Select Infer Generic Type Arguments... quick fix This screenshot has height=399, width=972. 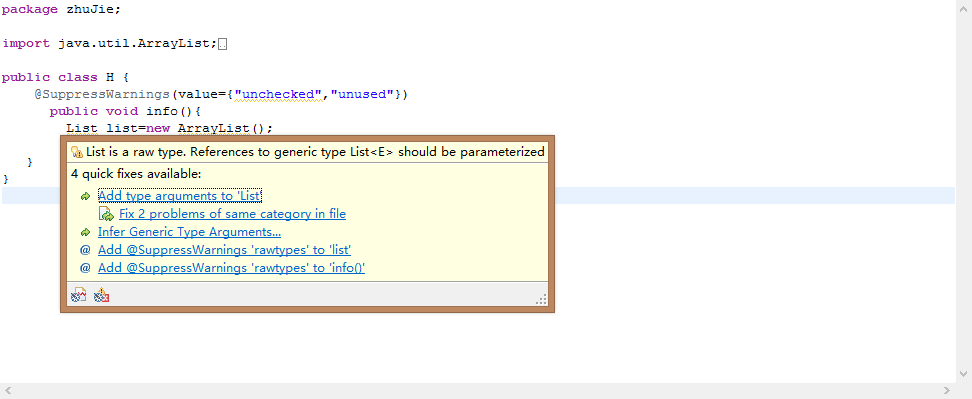click(x=190, y=232)
